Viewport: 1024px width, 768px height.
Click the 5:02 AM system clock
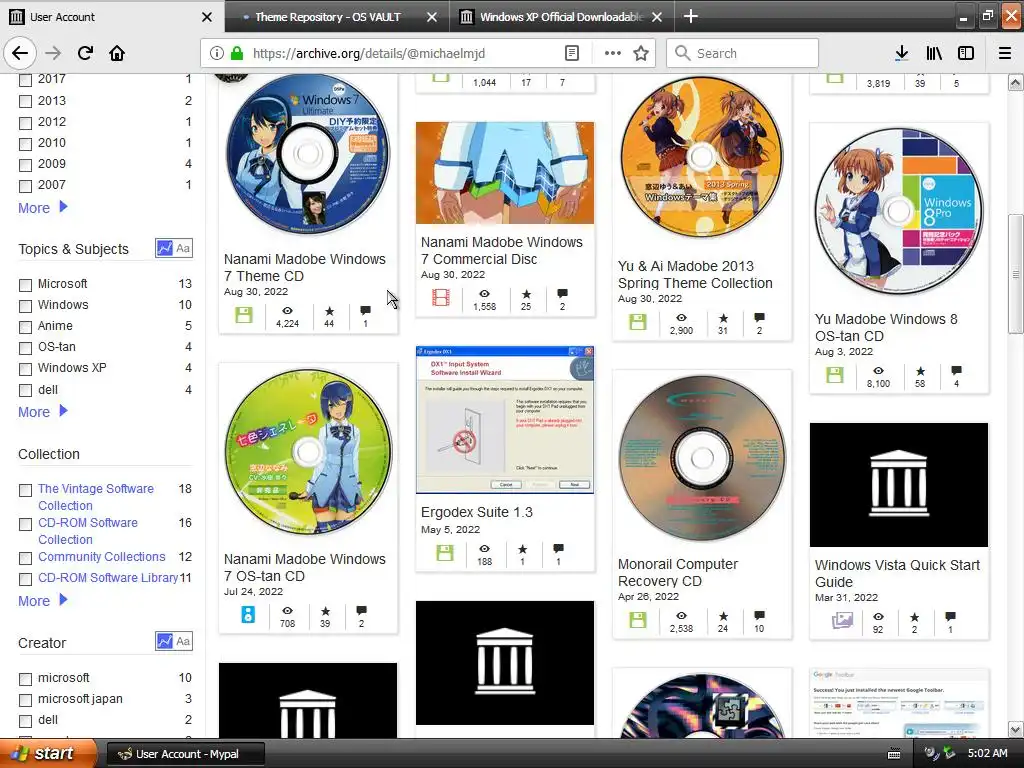click(987, 754)
